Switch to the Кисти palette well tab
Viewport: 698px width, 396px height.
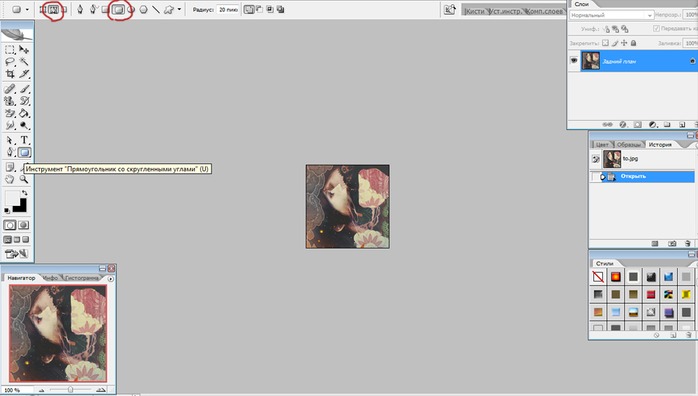[x=475, y=11]
